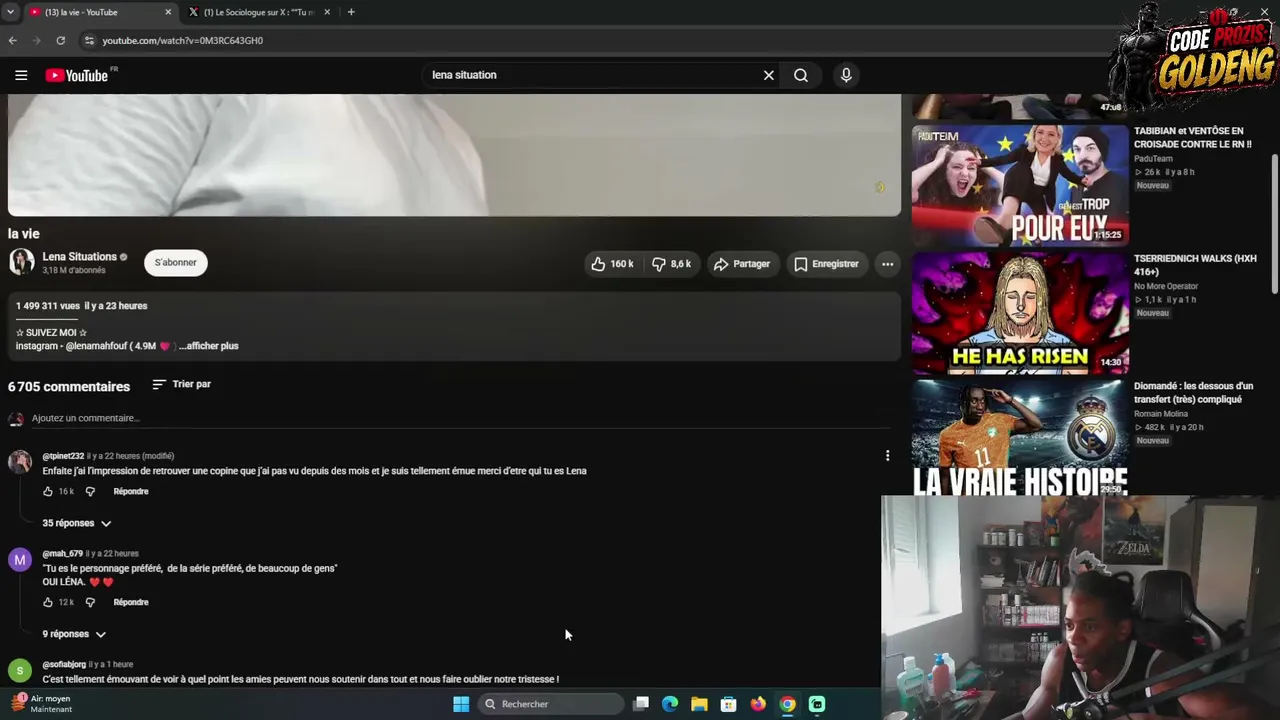Open the TSERRIEDNICH WALKS video title
This screenshot has width=1280, height=720.
[1195, 265]
